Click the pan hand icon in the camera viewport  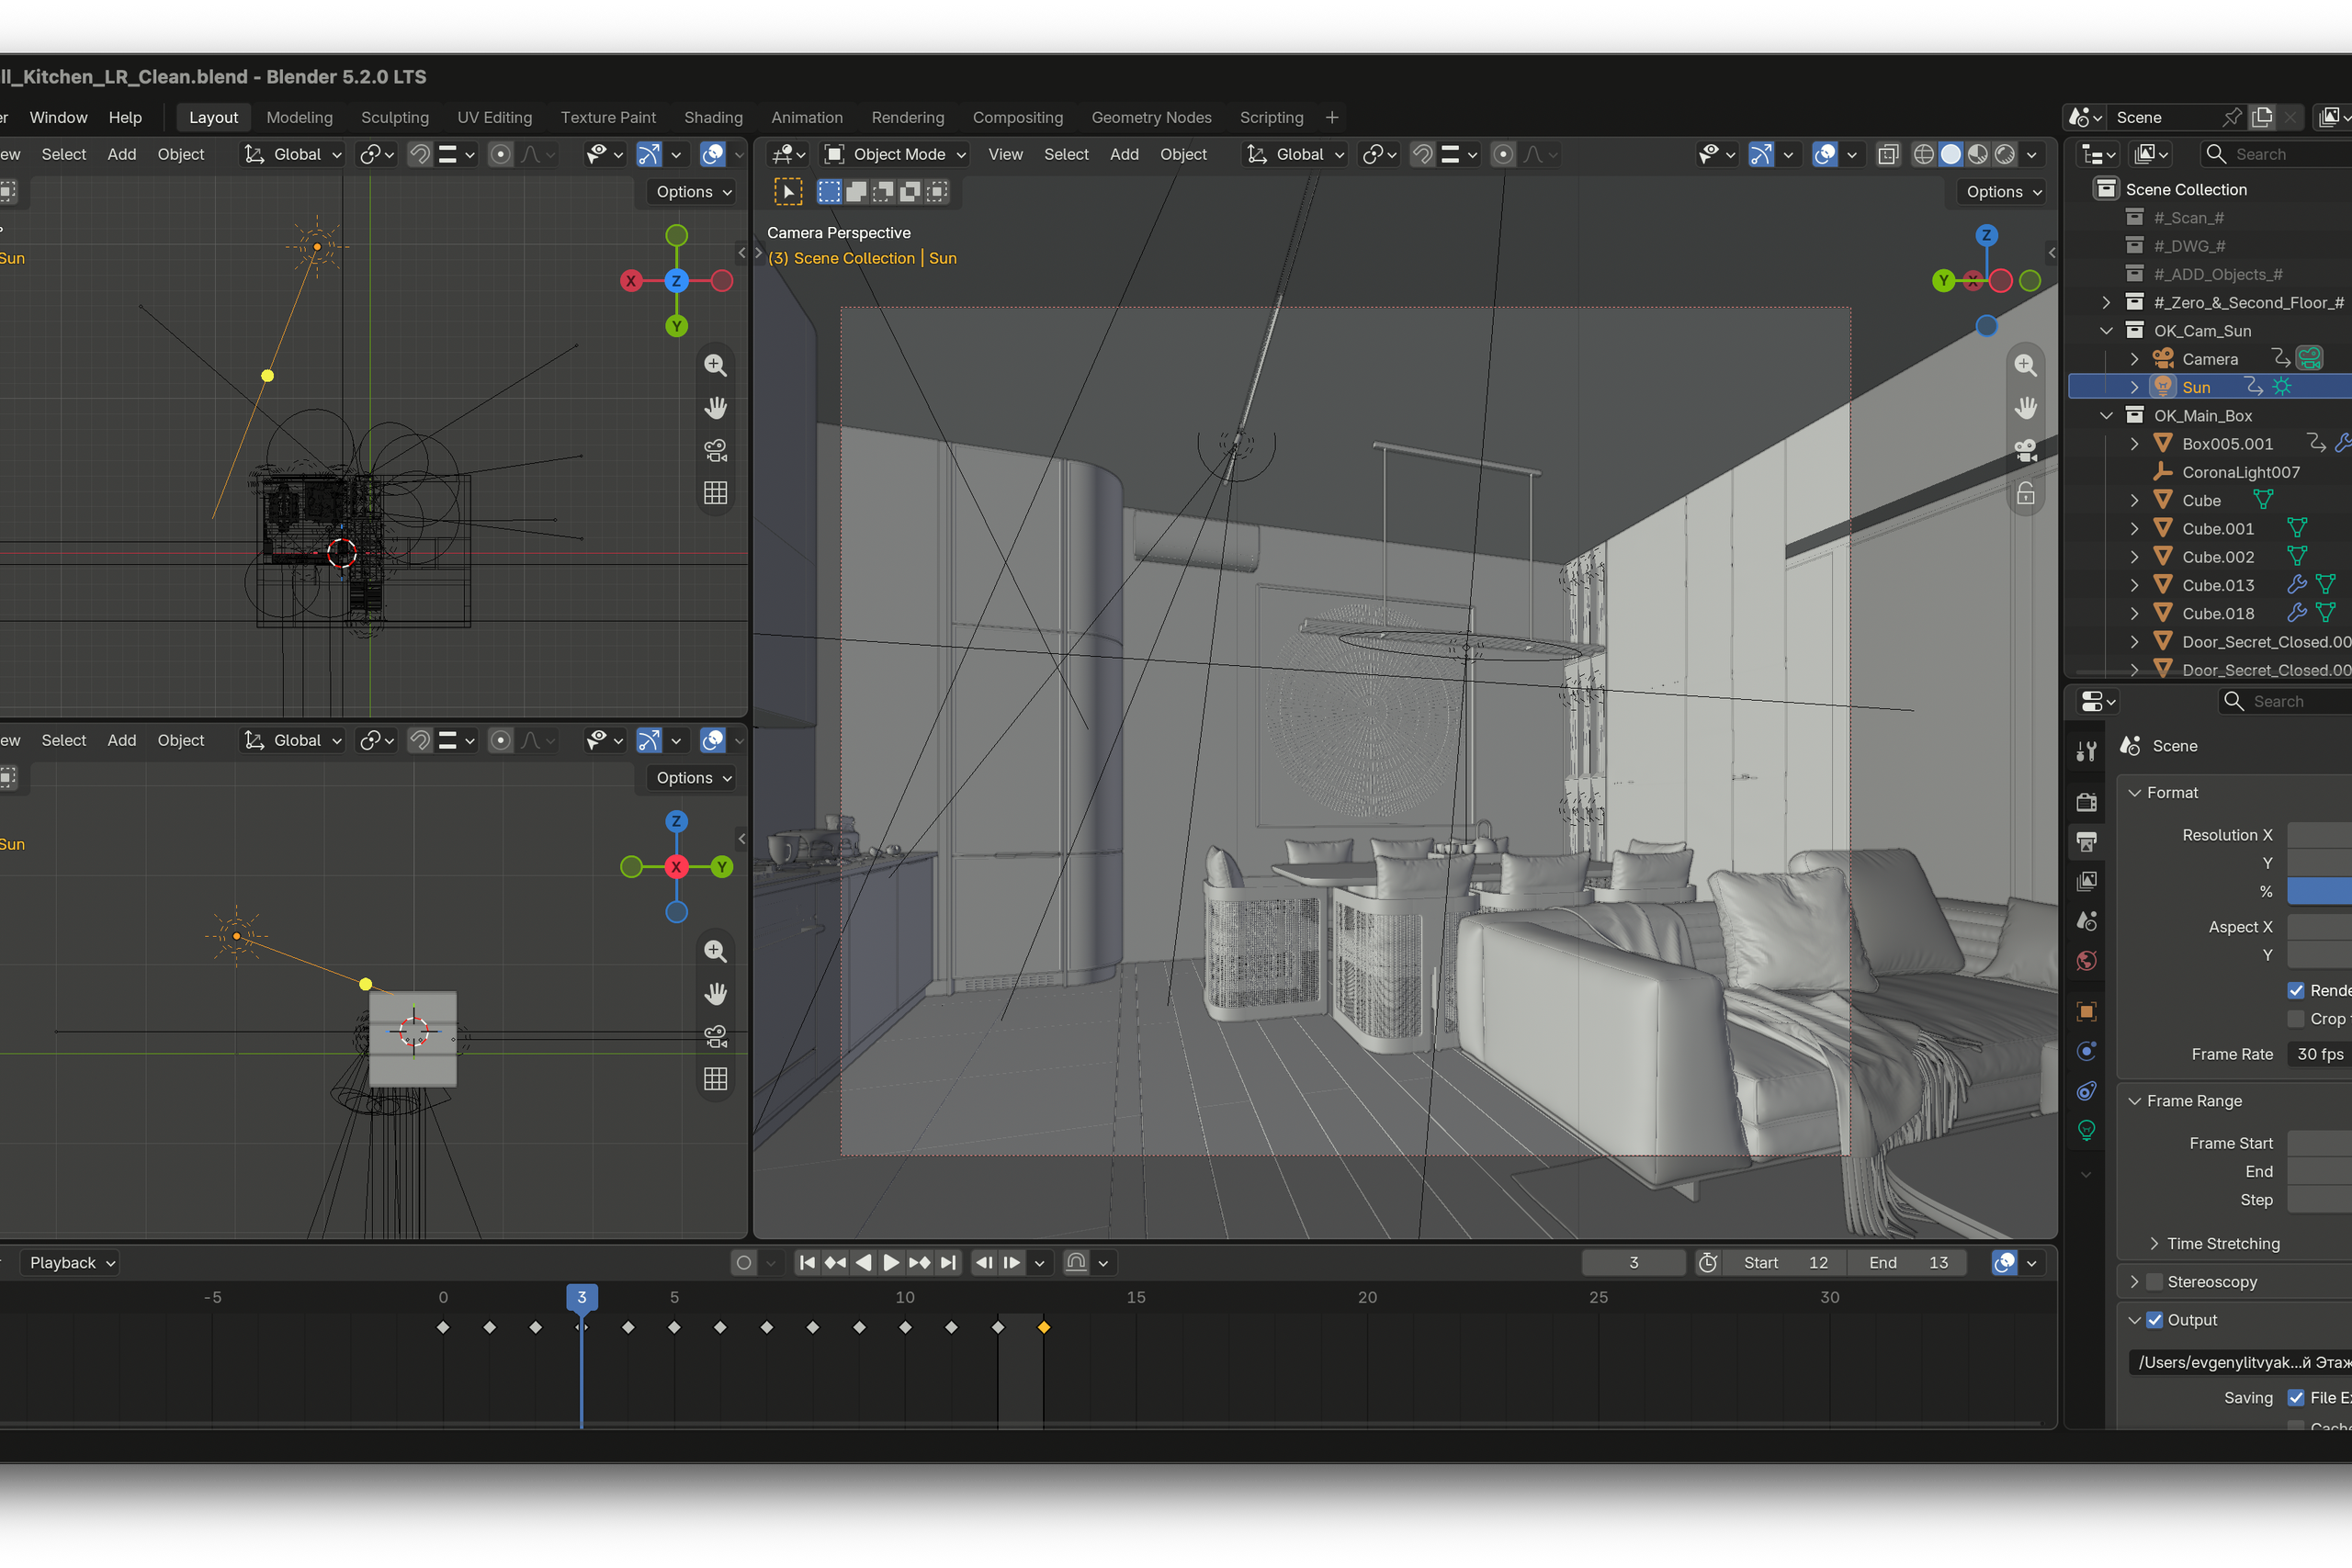pyautogui.click(x=2025, y=408)
